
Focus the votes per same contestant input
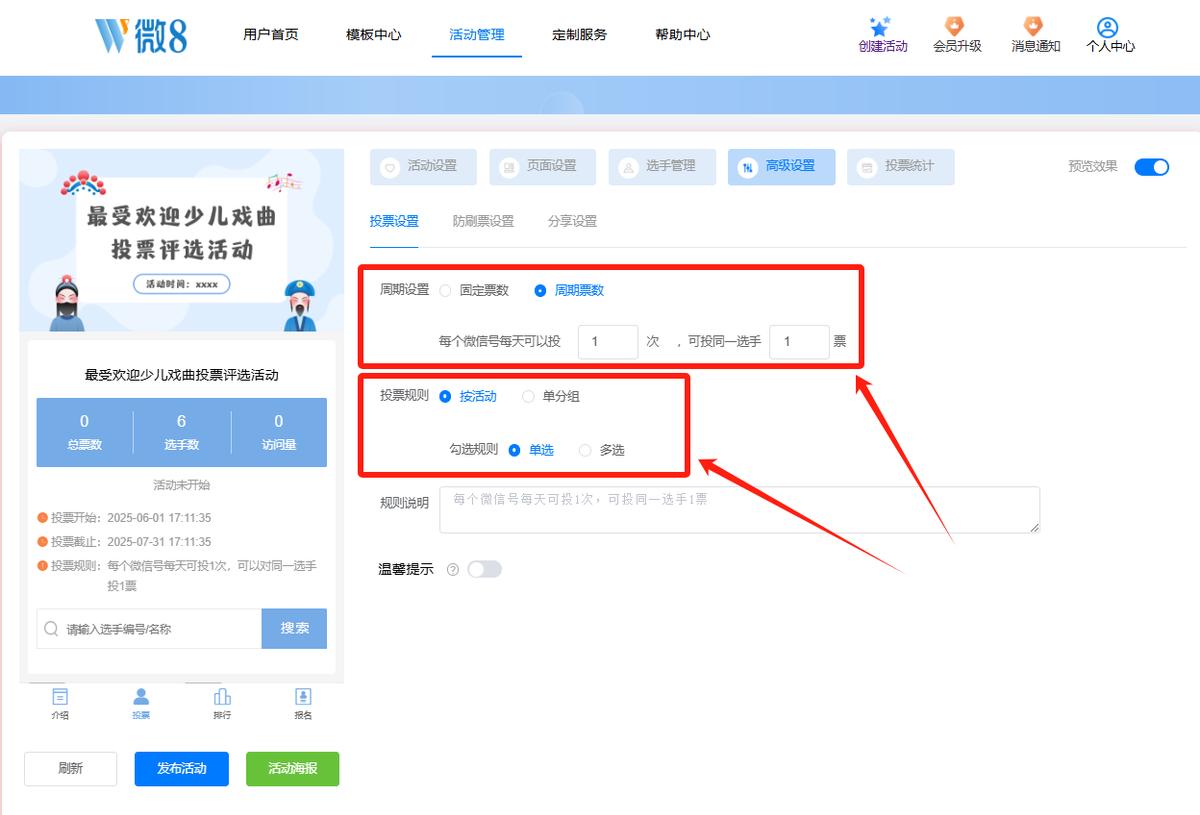pos(800,342)
